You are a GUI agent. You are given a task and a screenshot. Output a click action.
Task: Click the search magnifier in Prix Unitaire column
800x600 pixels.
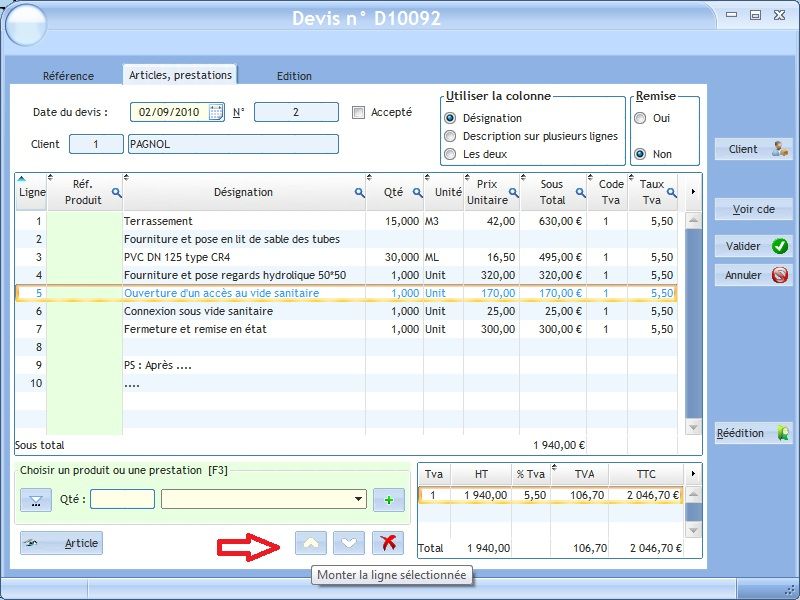(x=514, y=192)
